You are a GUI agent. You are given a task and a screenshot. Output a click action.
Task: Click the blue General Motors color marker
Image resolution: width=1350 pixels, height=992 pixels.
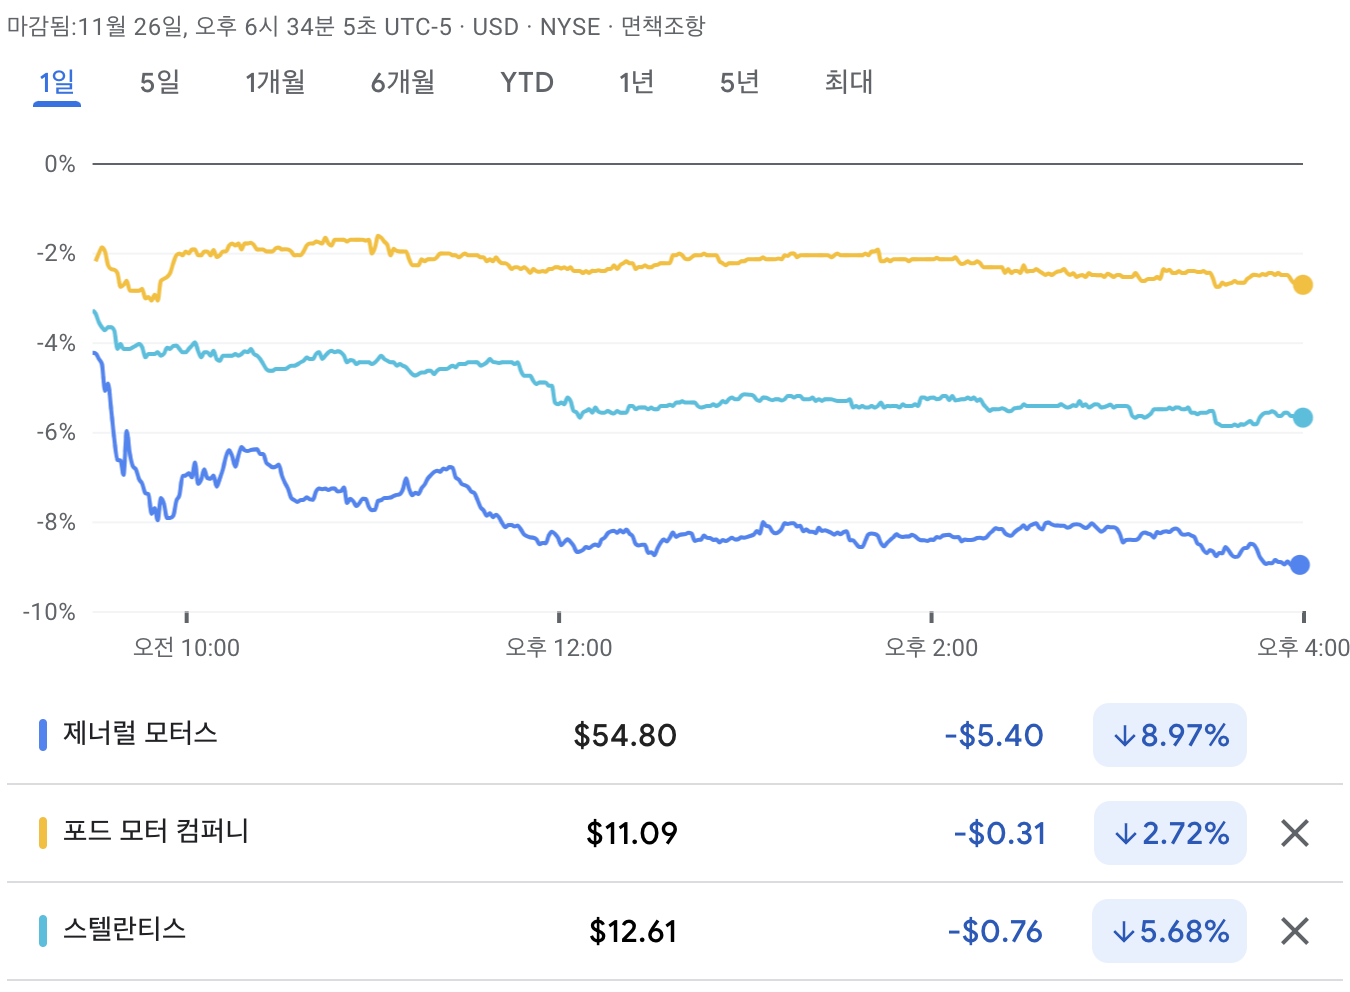click(43, 735)
